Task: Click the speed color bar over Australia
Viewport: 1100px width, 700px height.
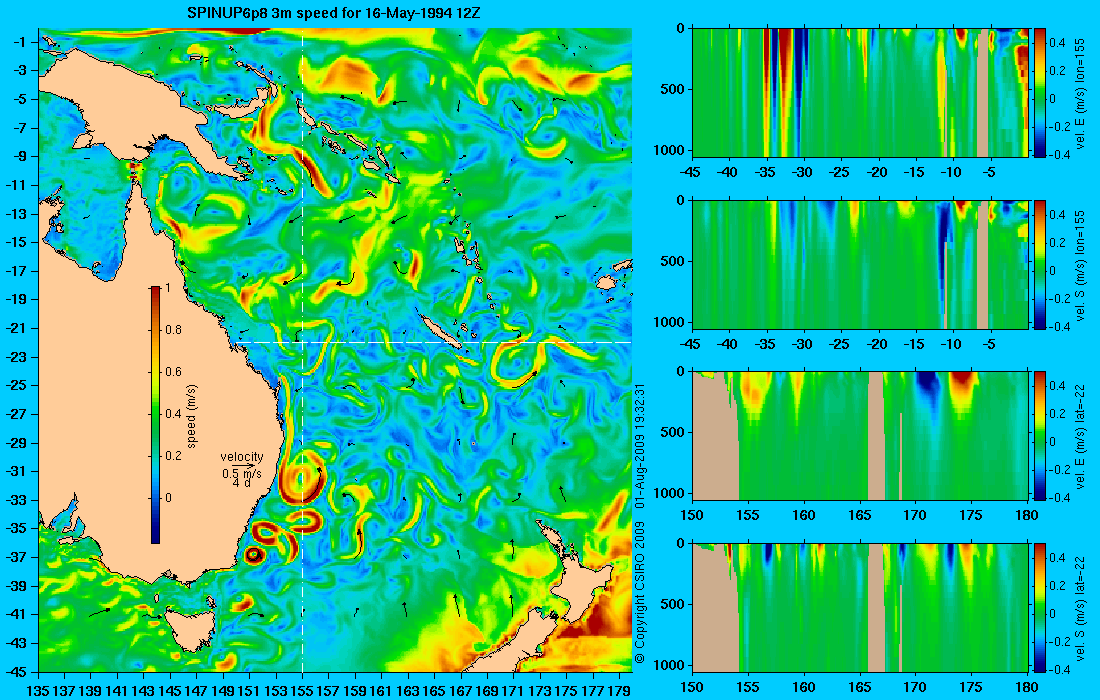Action: 155,415
